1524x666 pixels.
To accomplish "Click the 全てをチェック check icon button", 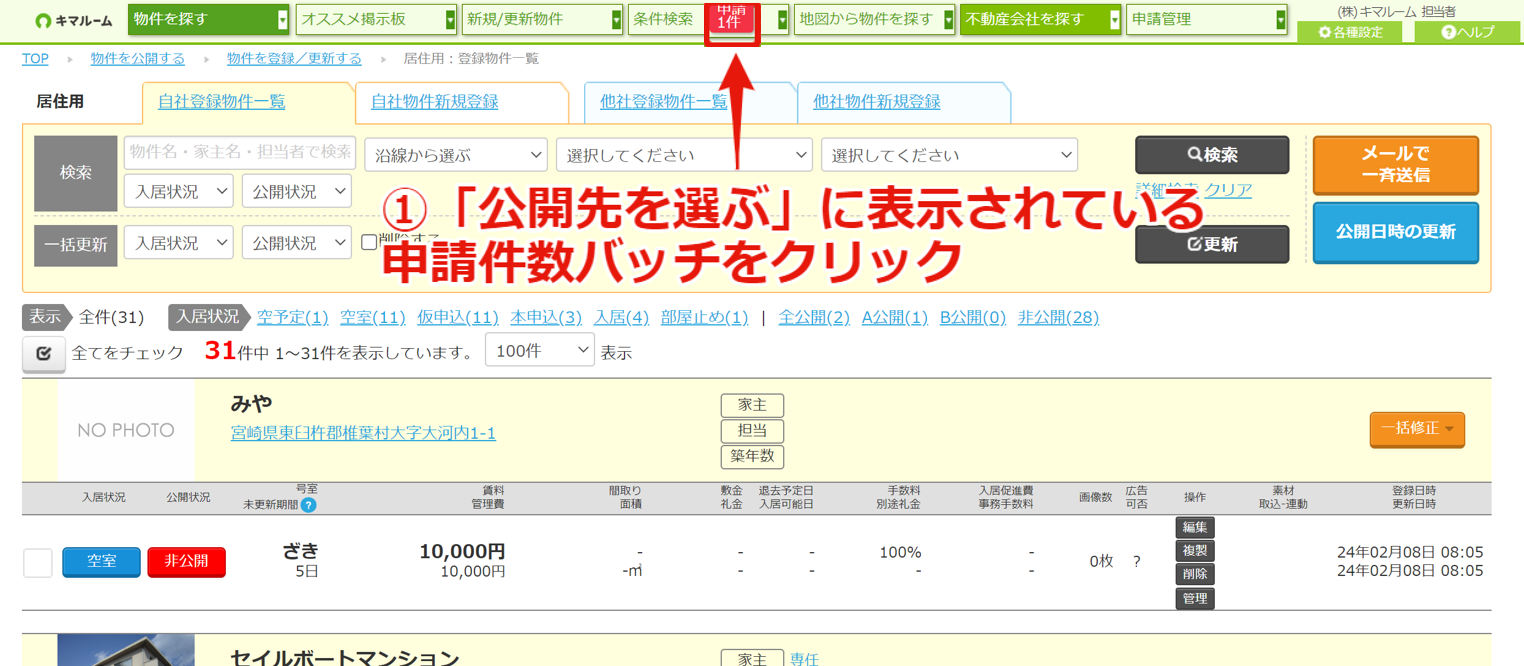I will click(44, 354).
